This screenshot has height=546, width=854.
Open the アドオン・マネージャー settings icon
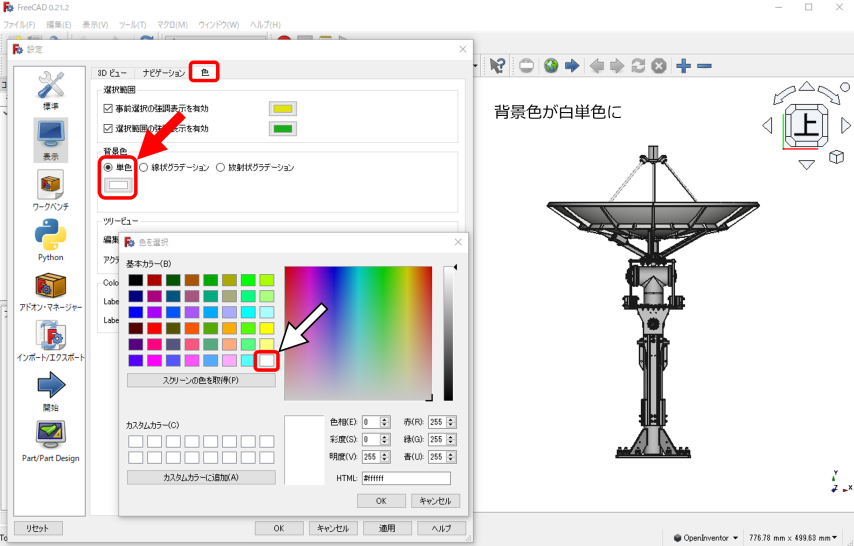tap(51, 290)
